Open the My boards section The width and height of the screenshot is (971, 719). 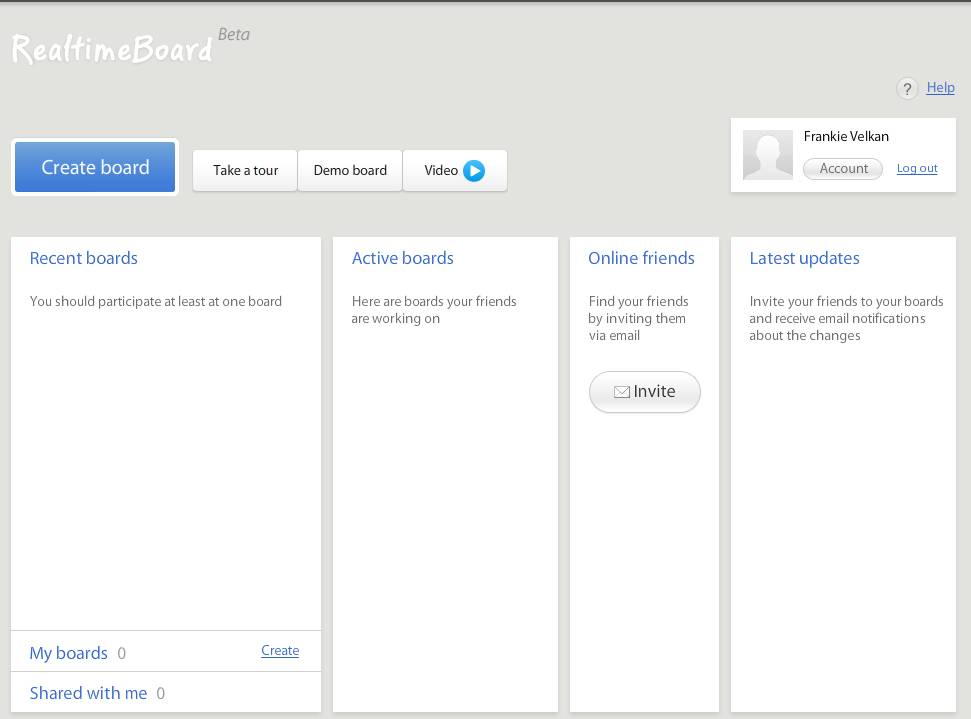click(x=69, y=653)
